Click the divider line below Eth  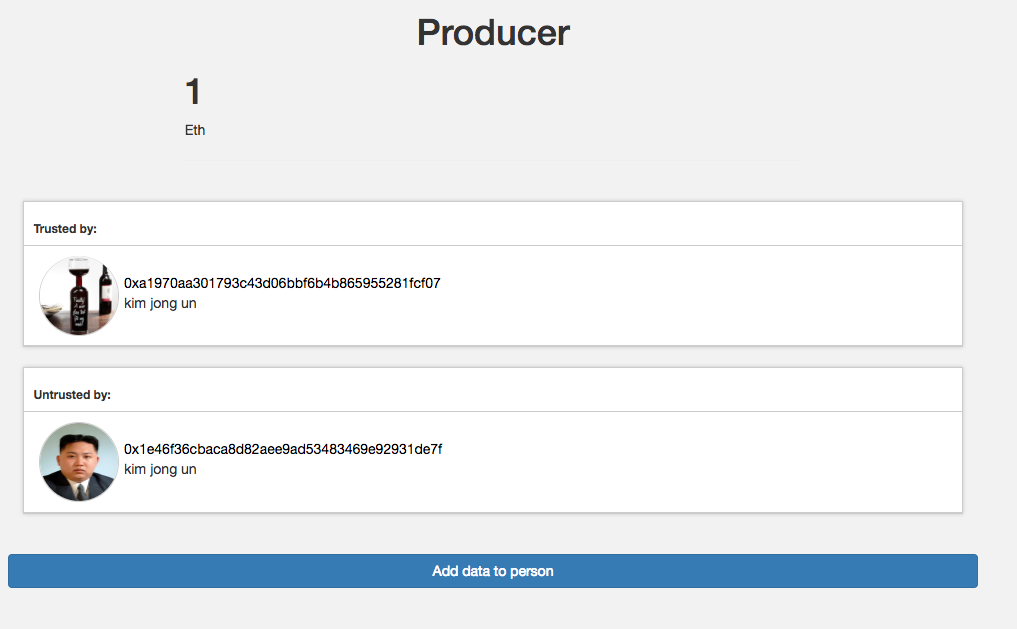tap(492, 160)
